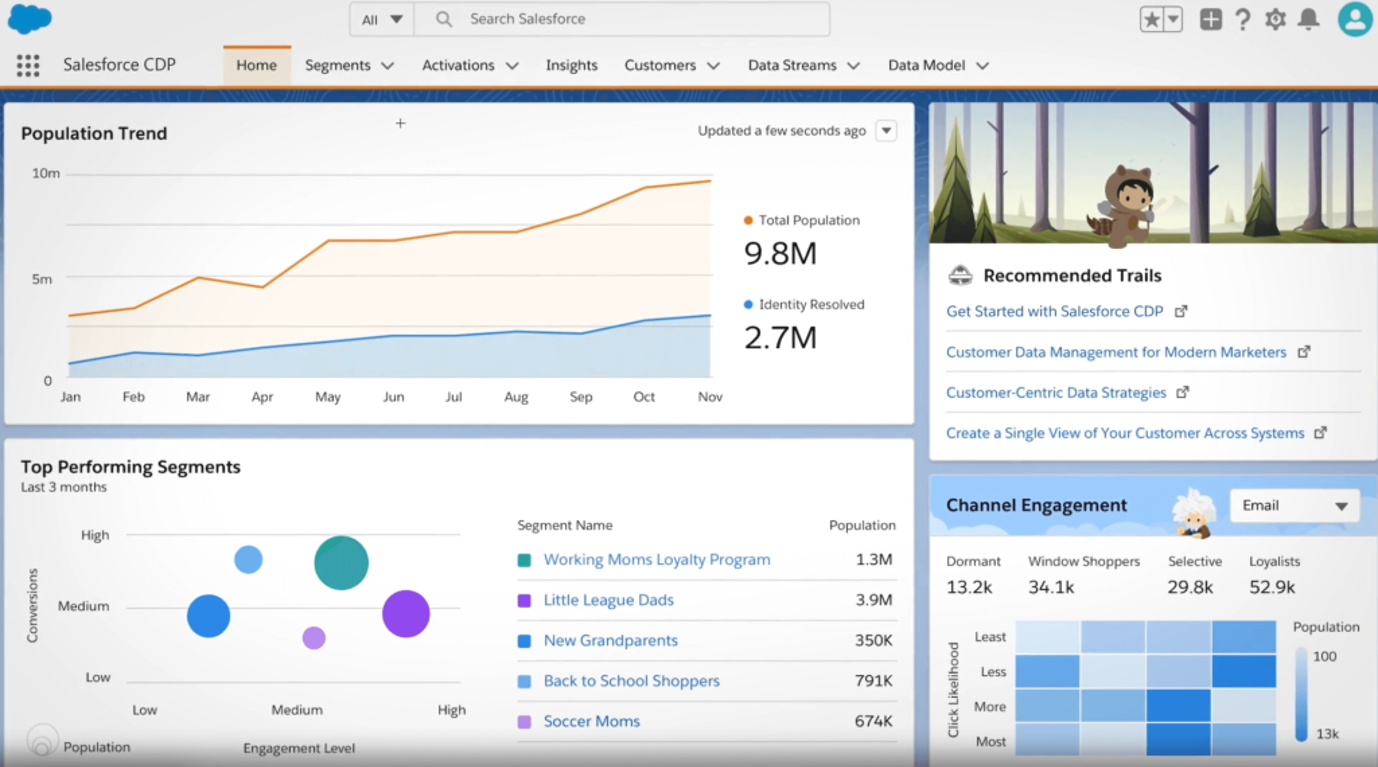
Task: Open the Population Trend options dropdown
Action: pos(886,131)
